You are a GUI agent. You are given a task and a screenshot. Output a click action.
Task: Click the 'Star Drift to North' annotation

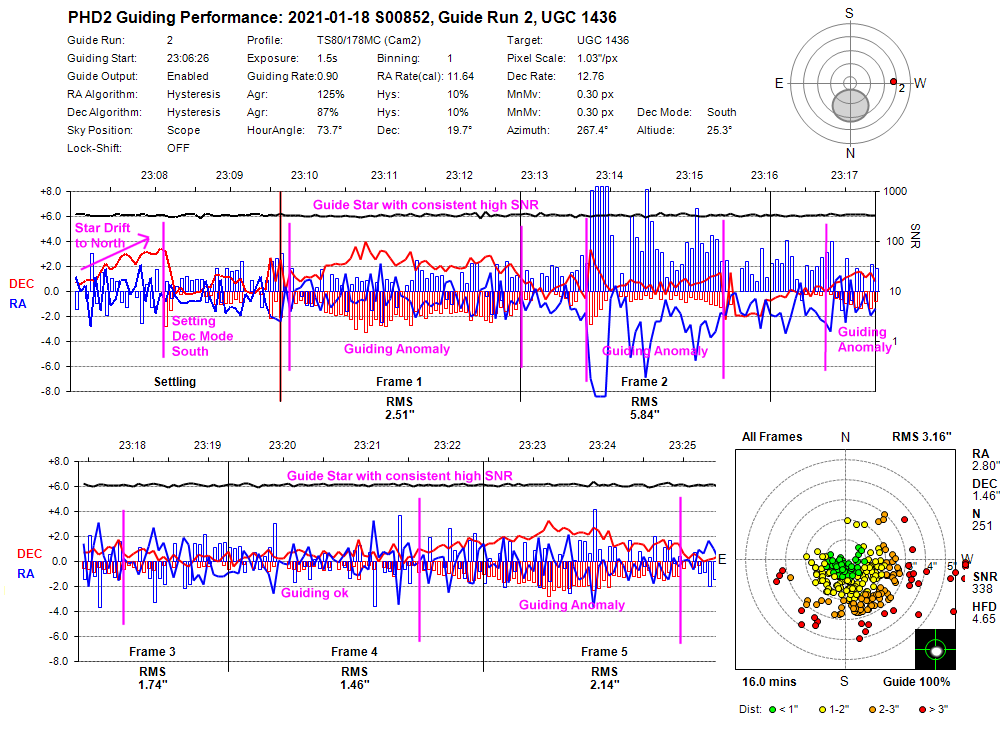(102, 235)
